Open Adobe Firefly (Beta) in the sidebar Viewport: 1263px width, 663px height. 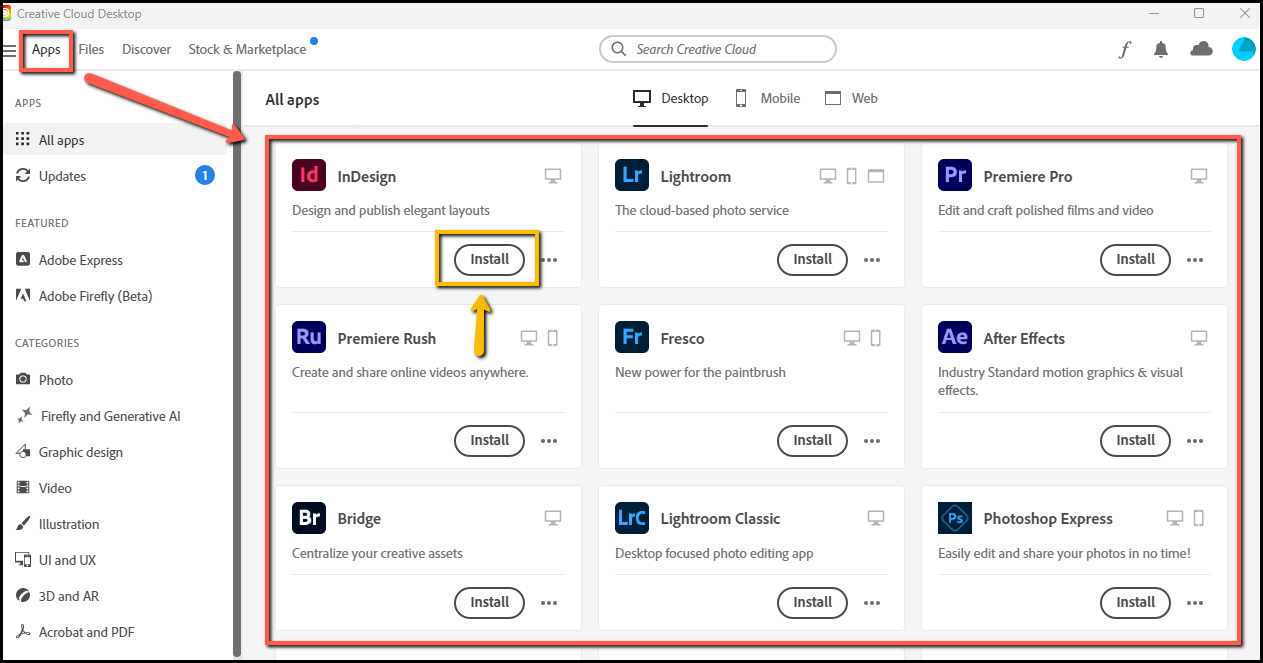pos(116,296)
